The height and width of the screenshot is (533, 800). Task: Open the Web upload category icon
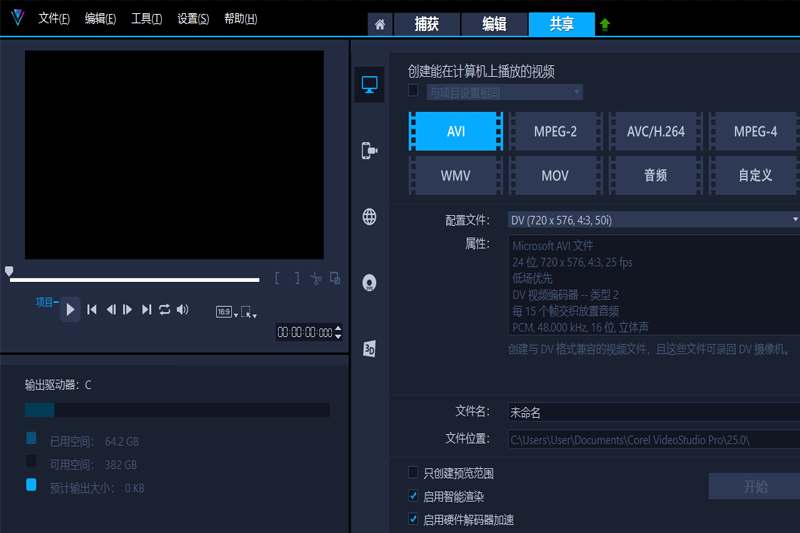tap(370, 217)
